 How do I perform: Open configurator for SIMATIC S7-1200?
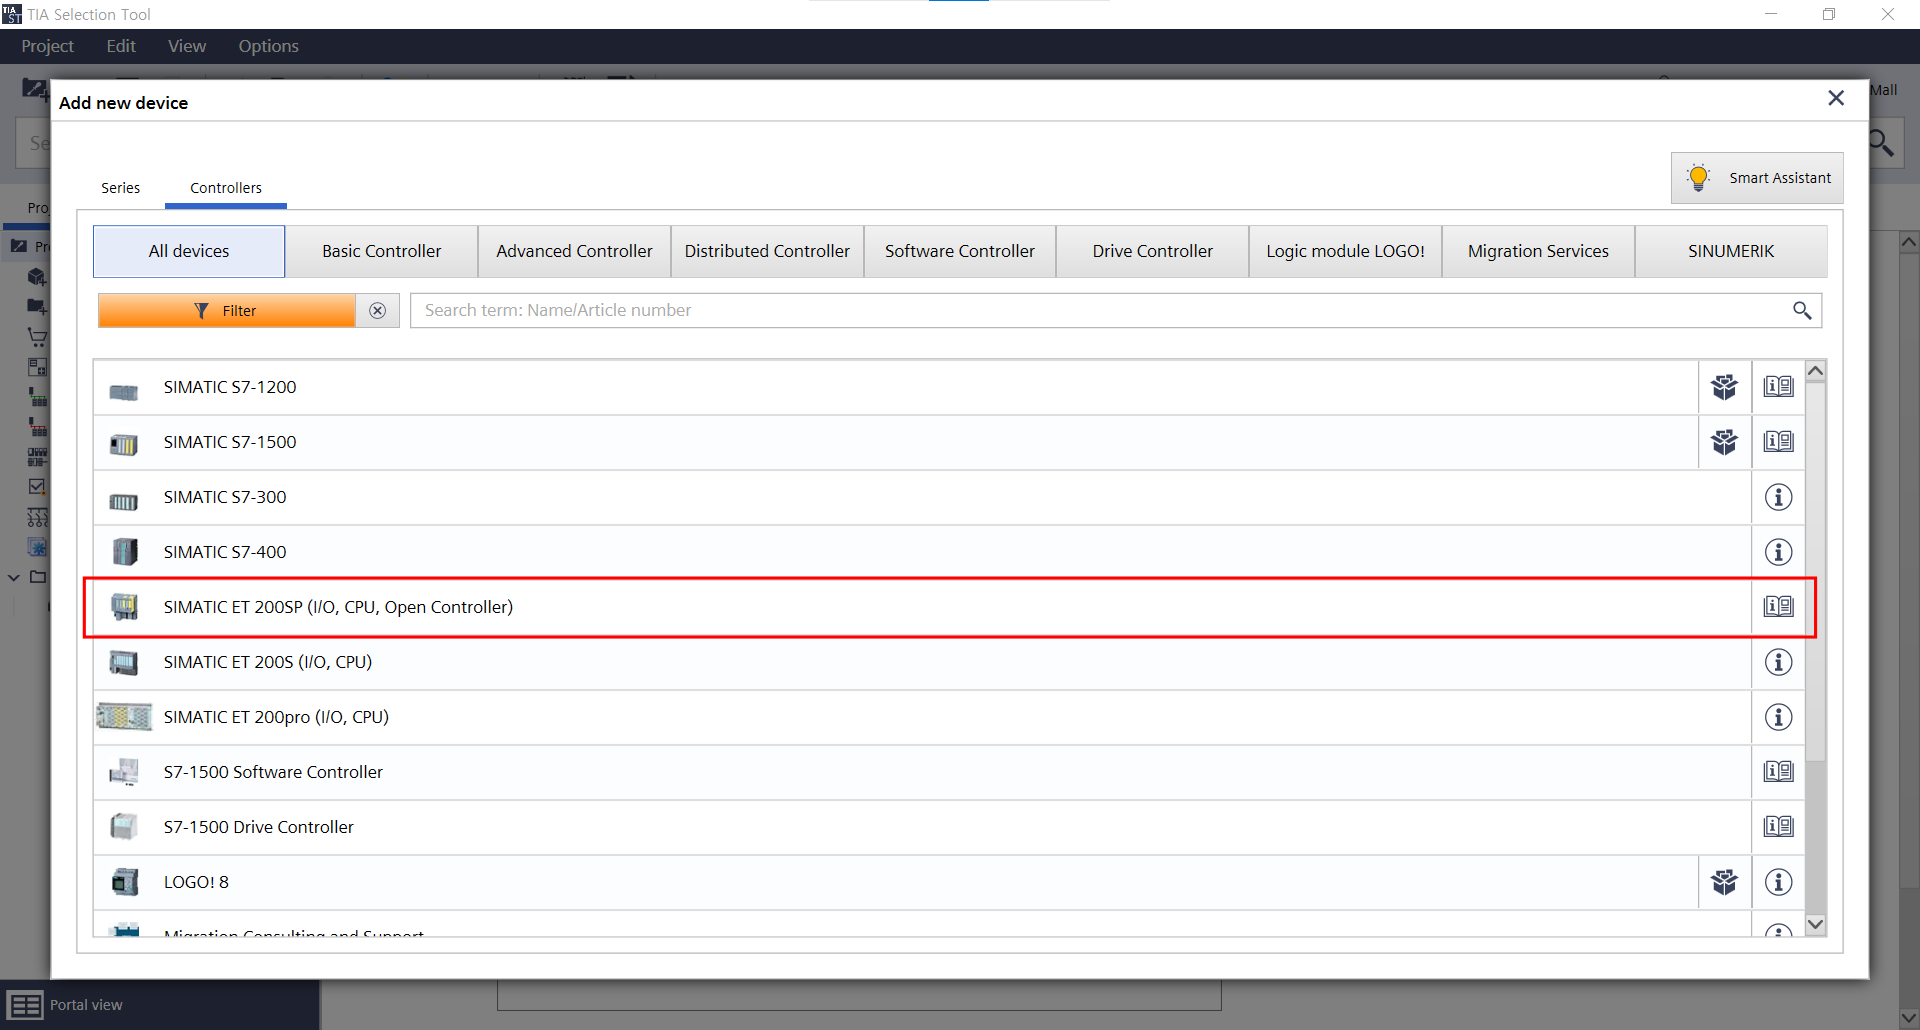(1724, 387)
